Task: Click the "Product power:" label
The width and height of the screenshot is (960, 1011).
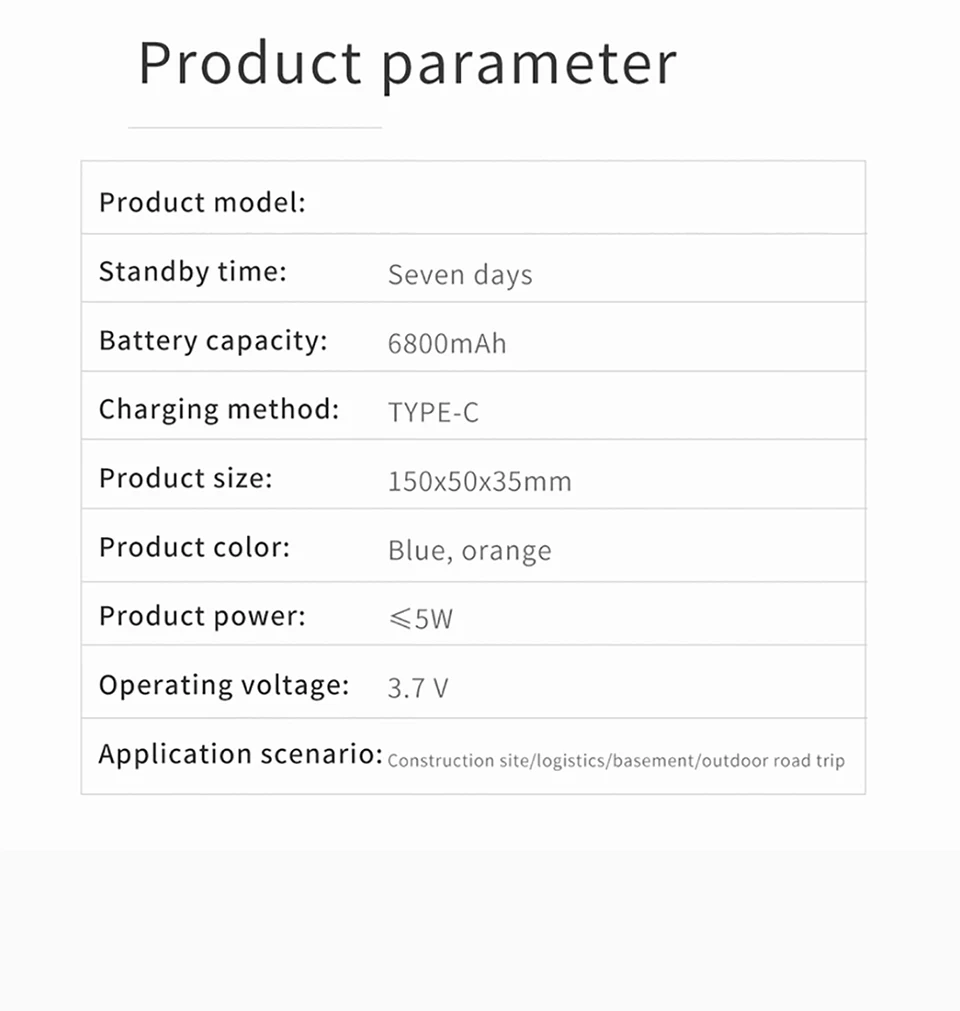Action: [x=202, y=616]
